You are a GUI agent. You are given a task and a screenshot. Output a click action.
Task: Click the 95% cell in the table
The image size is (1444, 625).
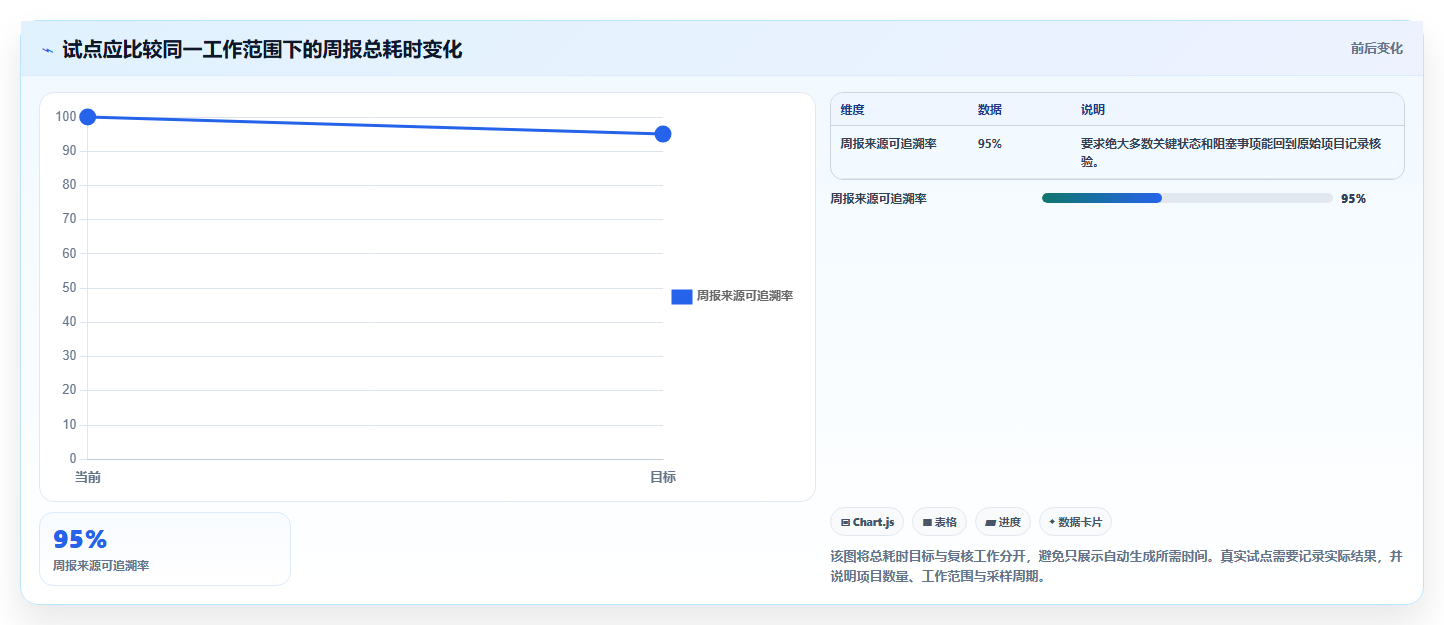[x=990, y=144]
